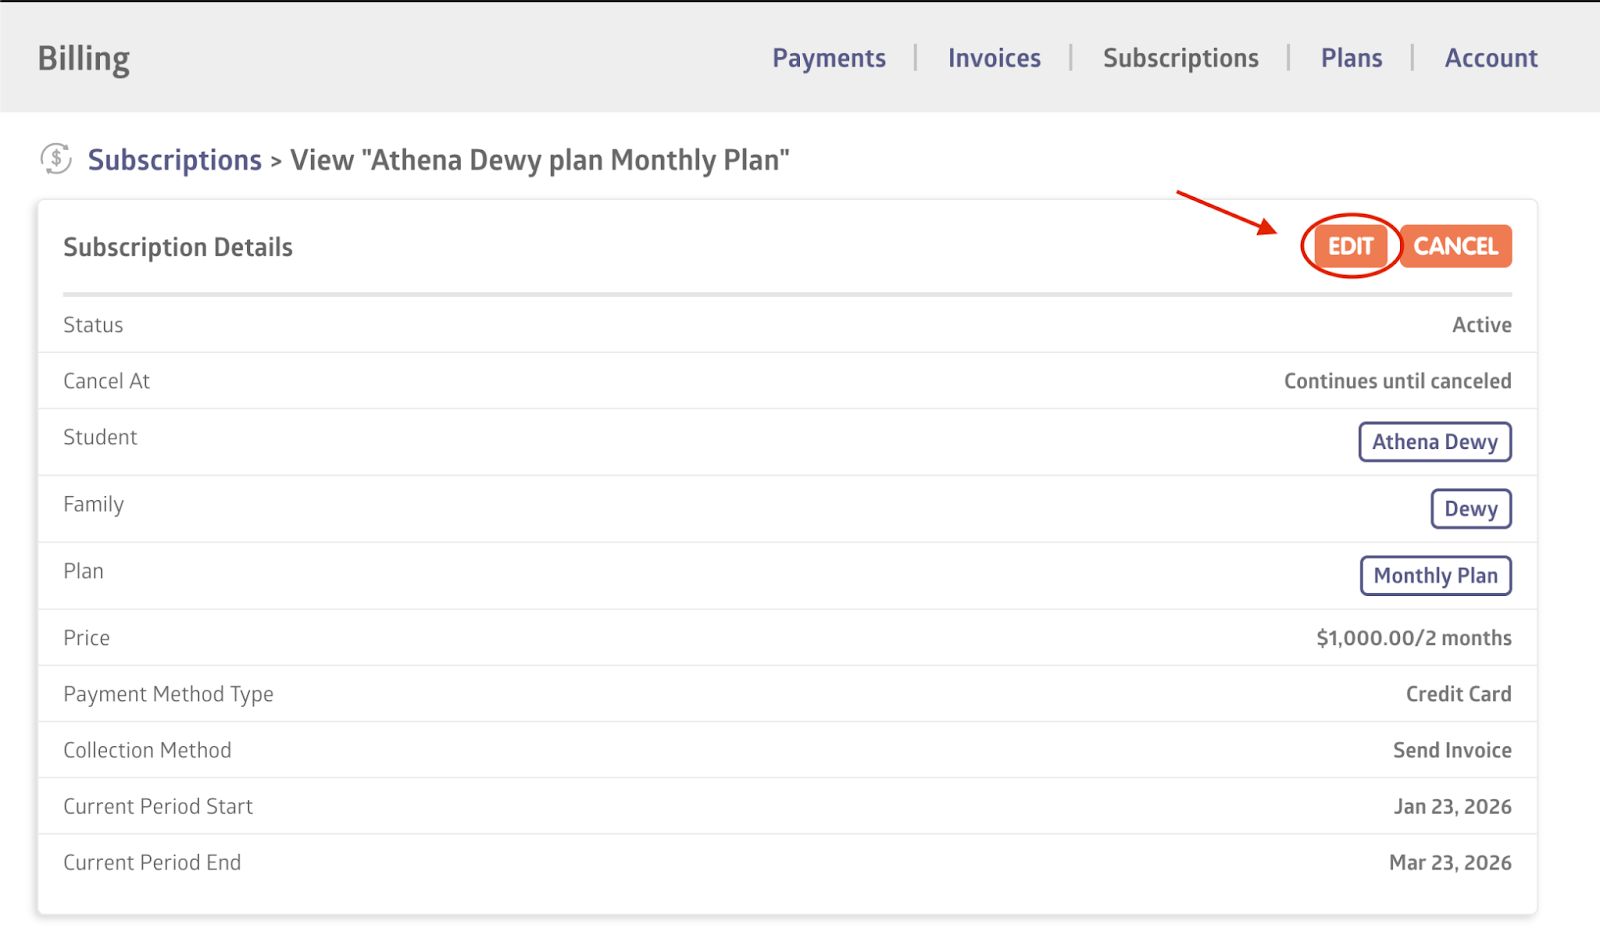Open the Athena Dewy student tag
The height and width of the screenshot is (928, 1600).
click(1434, 442)
